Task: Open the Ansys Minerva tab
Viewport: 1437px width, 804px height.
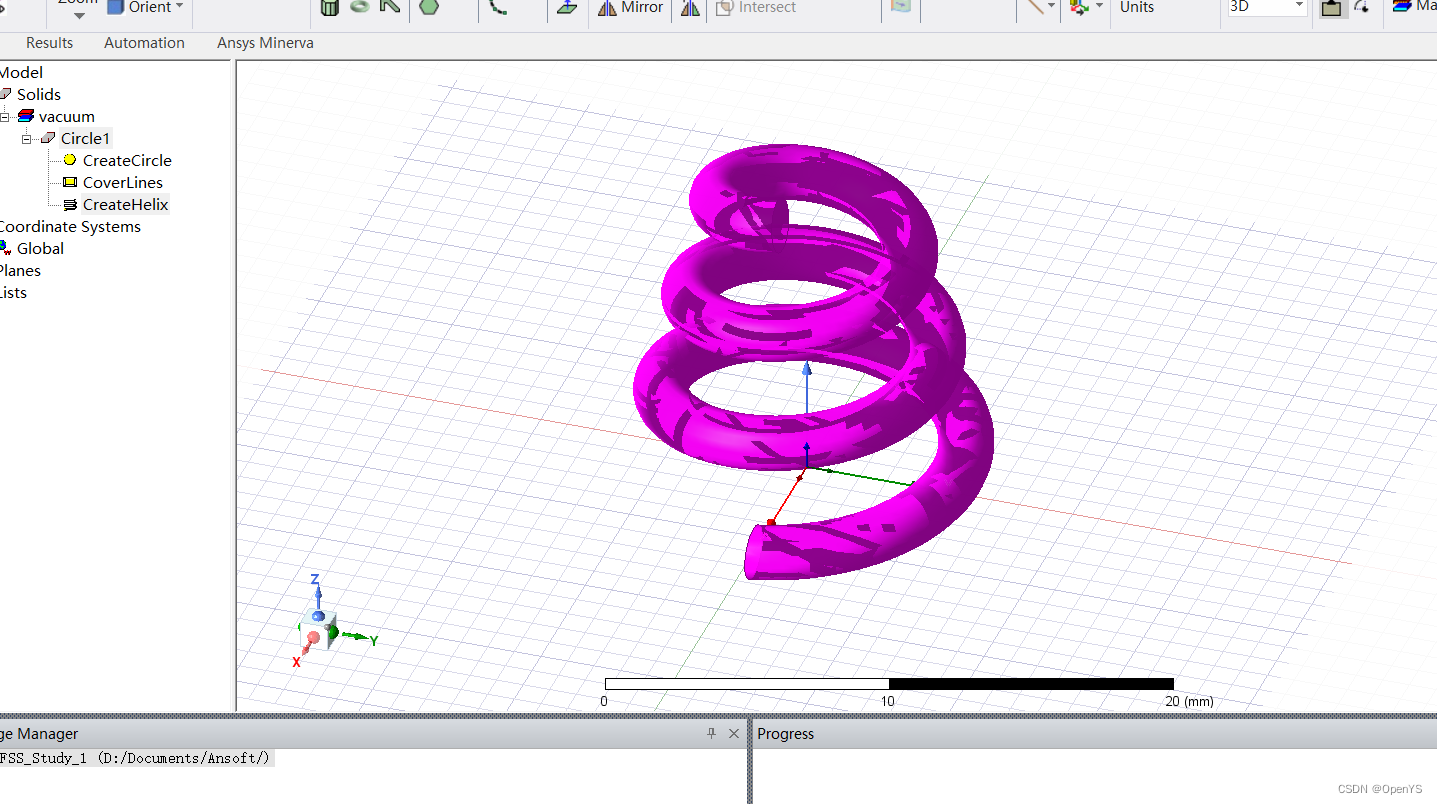Action: tap(265, 43)
